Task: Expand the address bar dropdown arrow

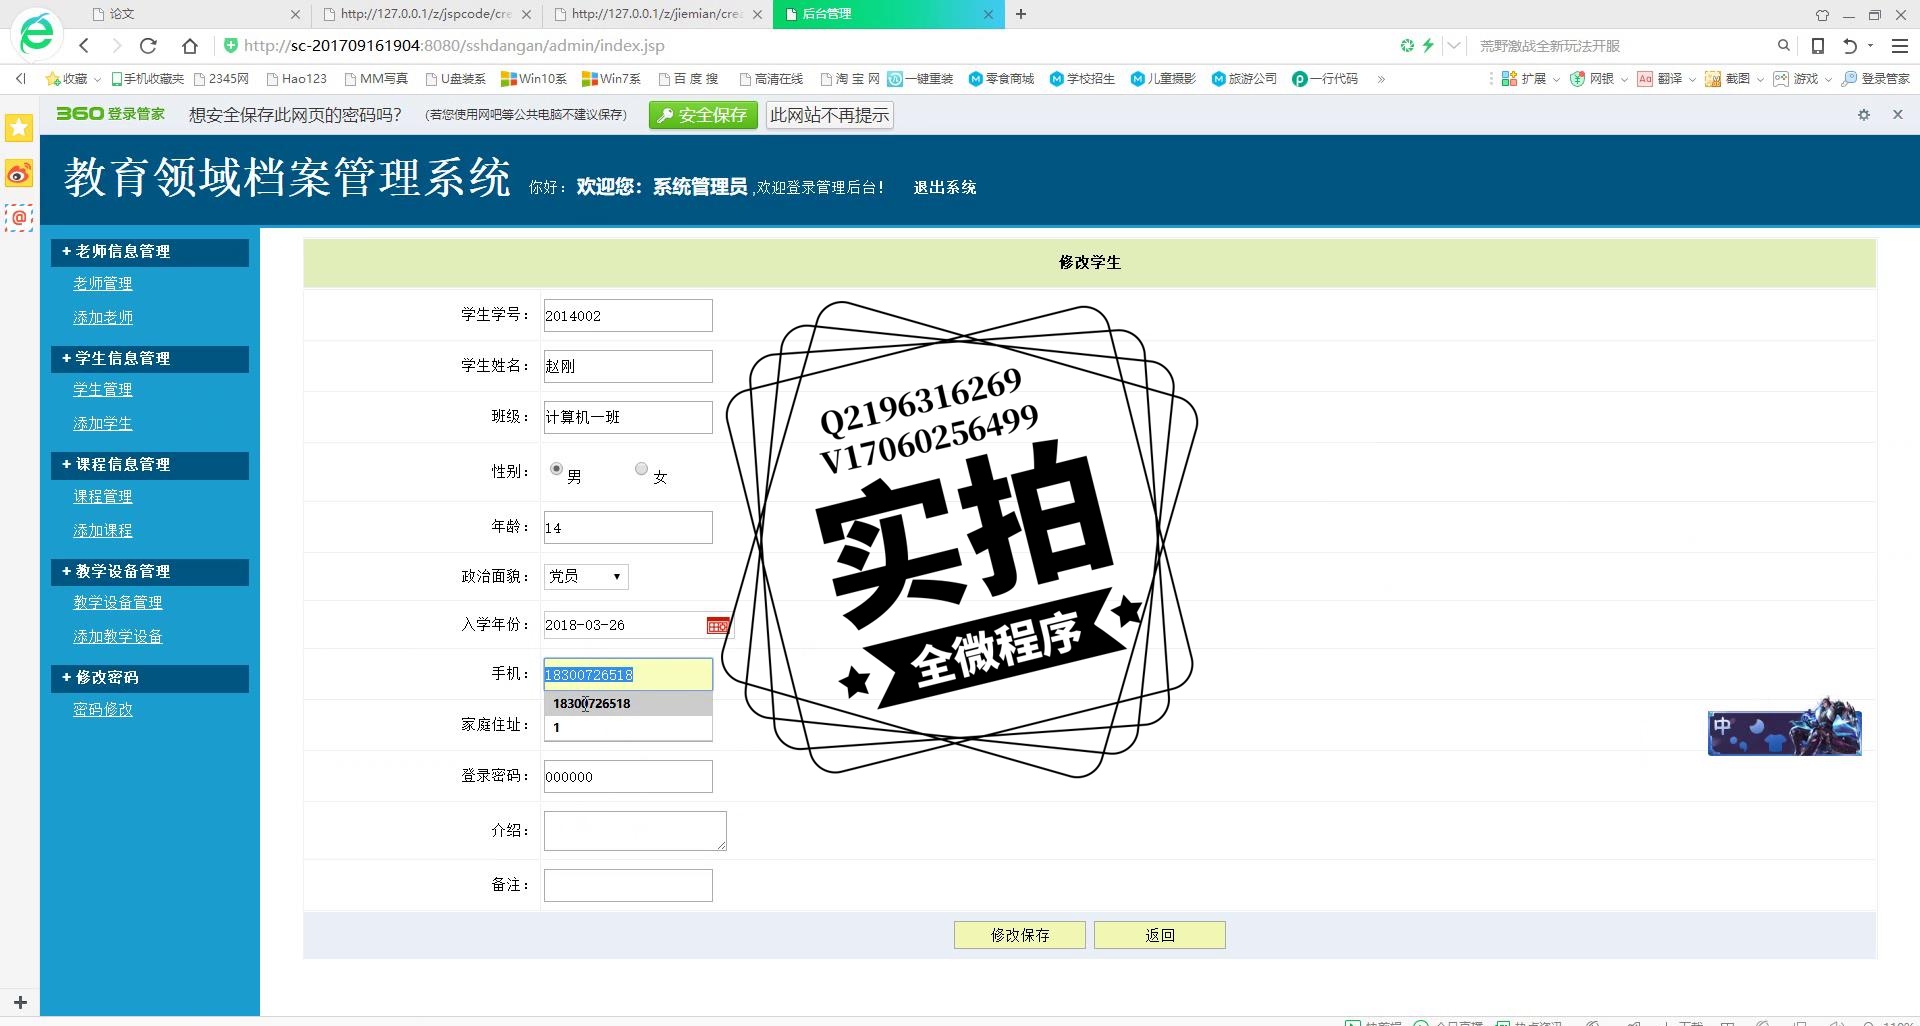Action: point(1454,45)
